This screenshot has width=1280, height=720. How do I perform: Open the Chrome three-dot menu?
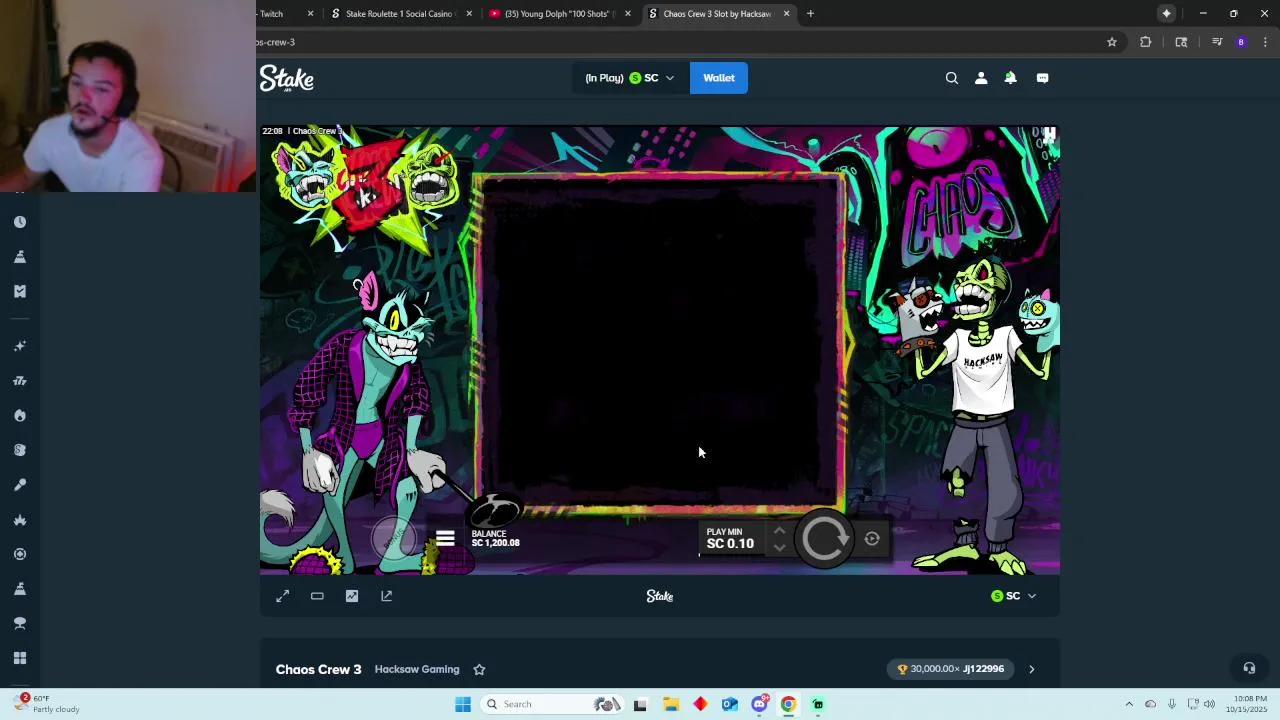pyautogui.click(x=1265, y=42)
